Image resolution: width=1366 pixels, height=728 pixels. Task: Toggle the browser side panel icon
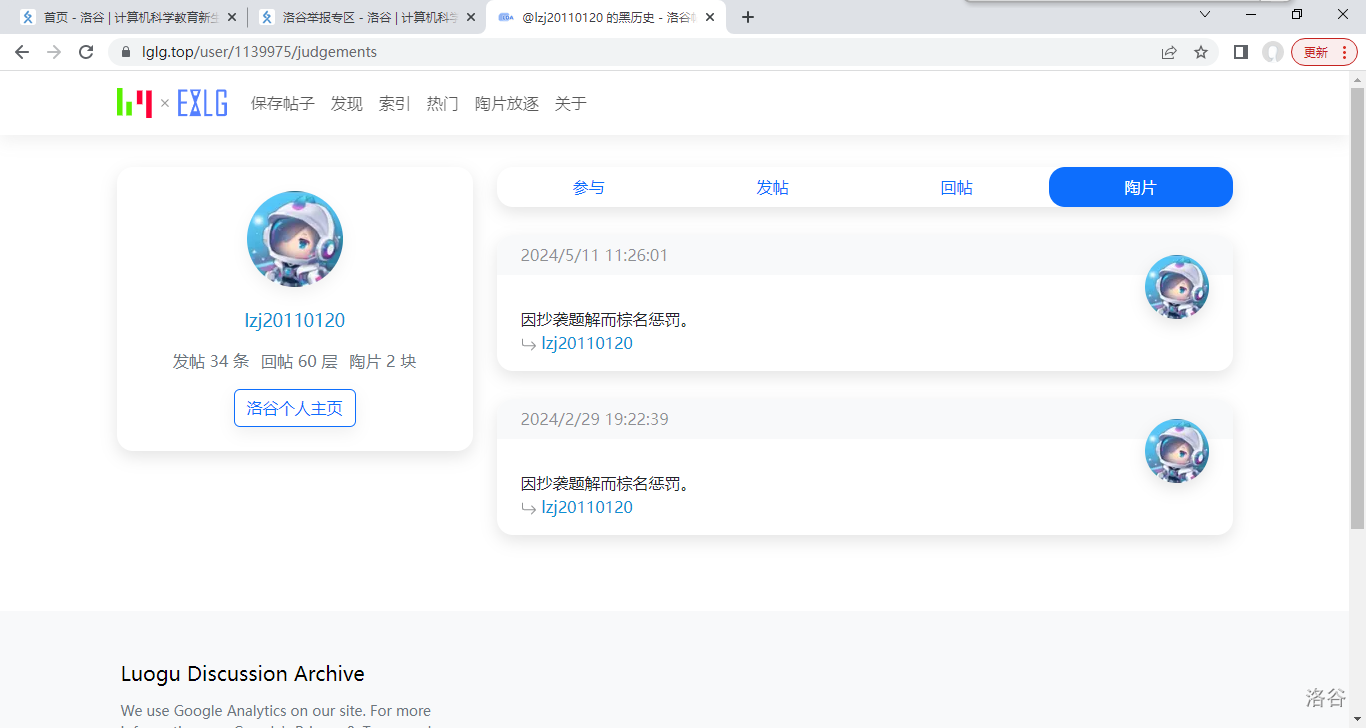point(1241,52)
